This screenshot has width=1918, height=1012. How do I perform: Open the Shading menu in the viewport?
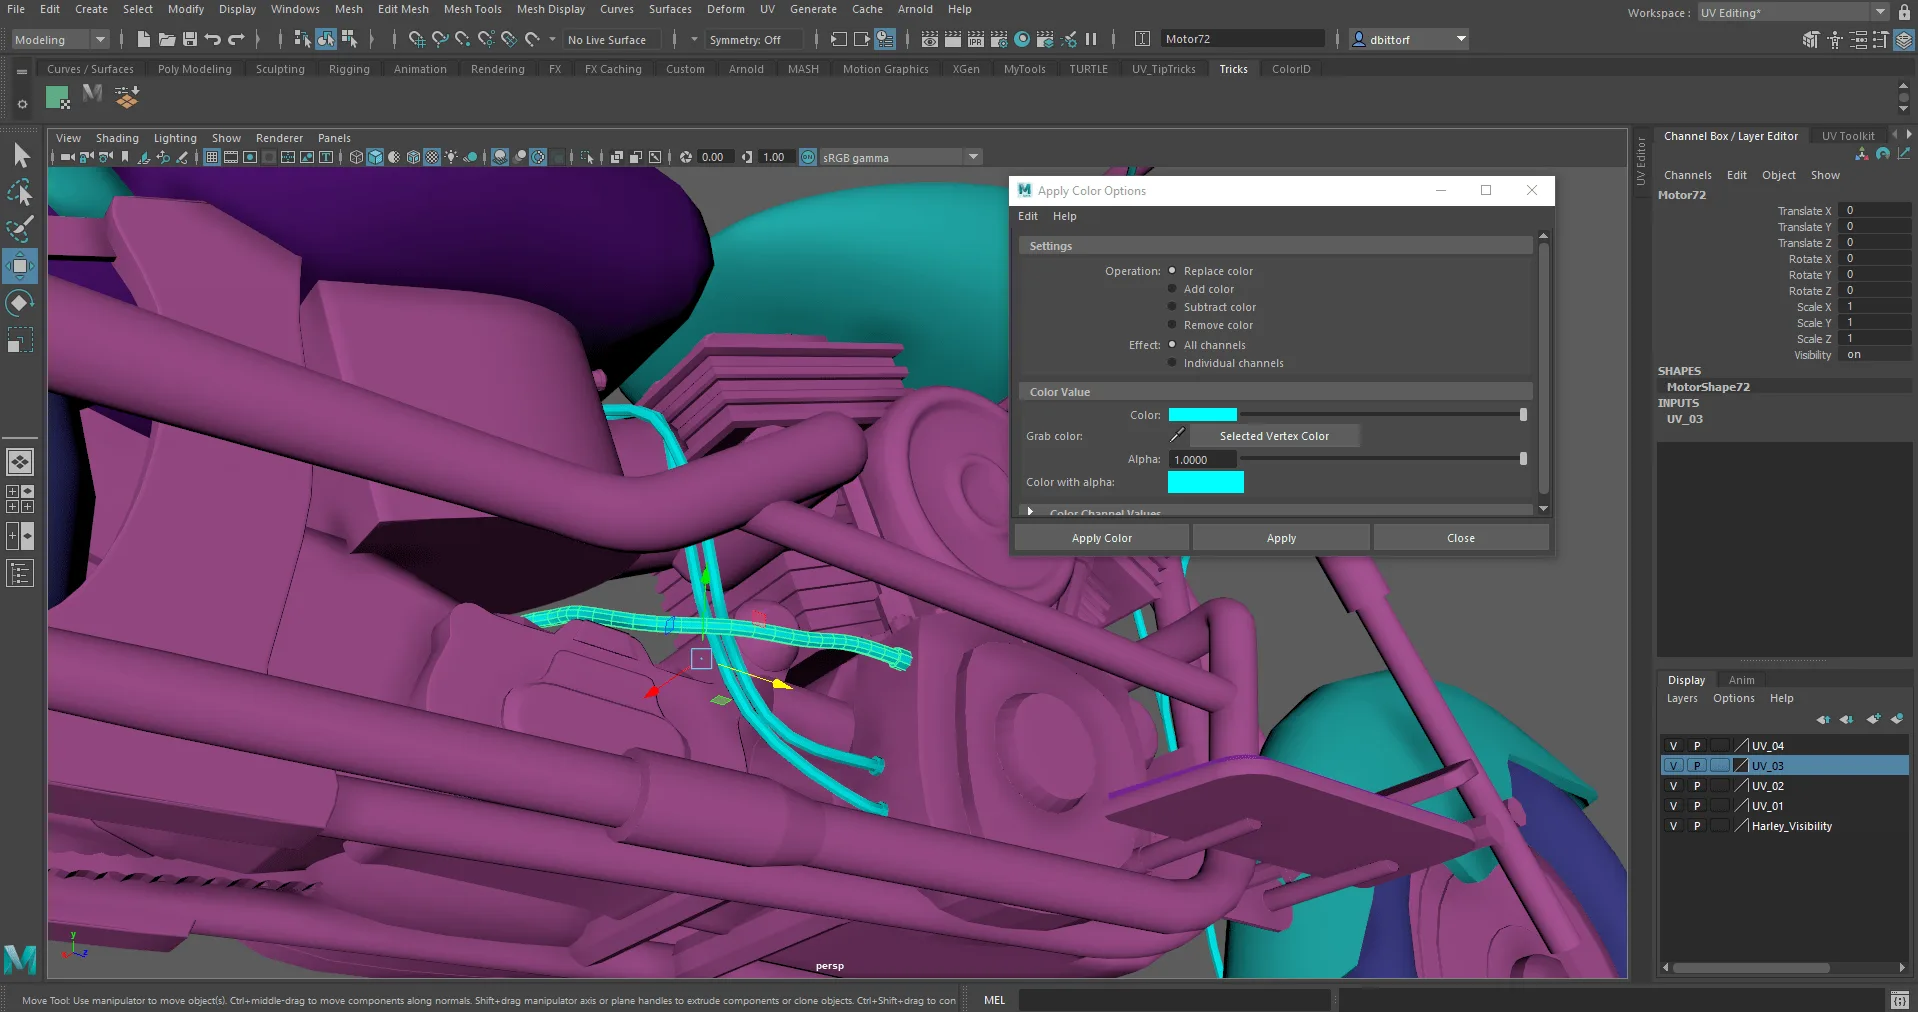click(x=117, y=137)
